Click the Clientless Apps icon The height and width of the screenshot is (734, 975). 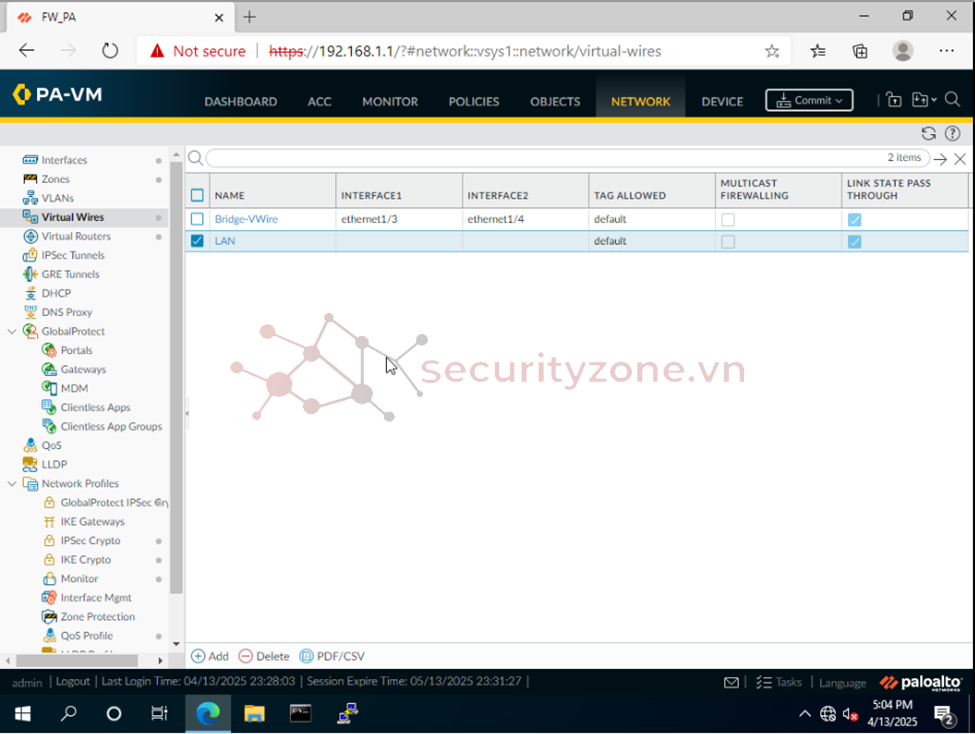coord(49,407)
